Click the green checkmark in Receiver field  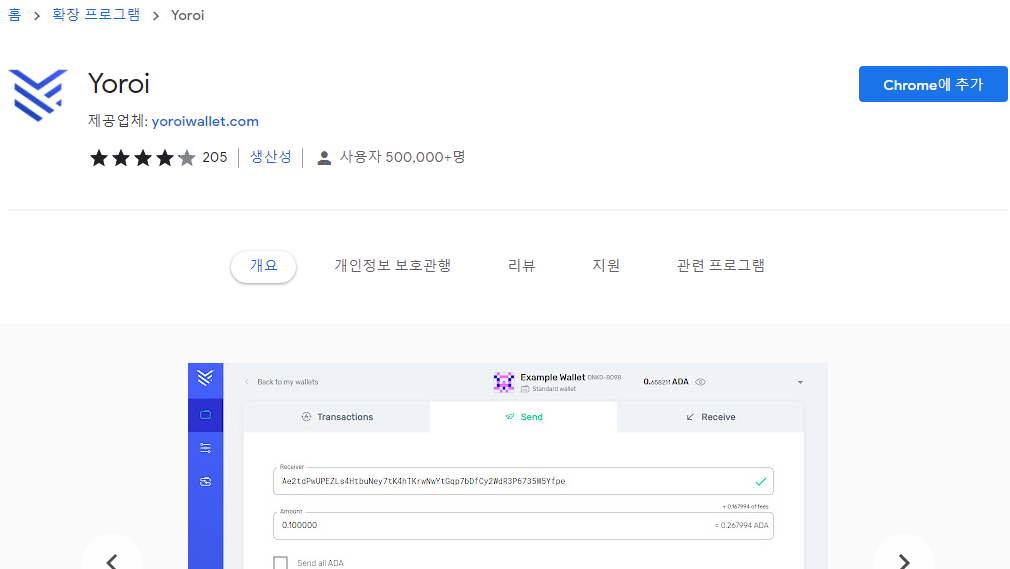[x=761, y=481]
